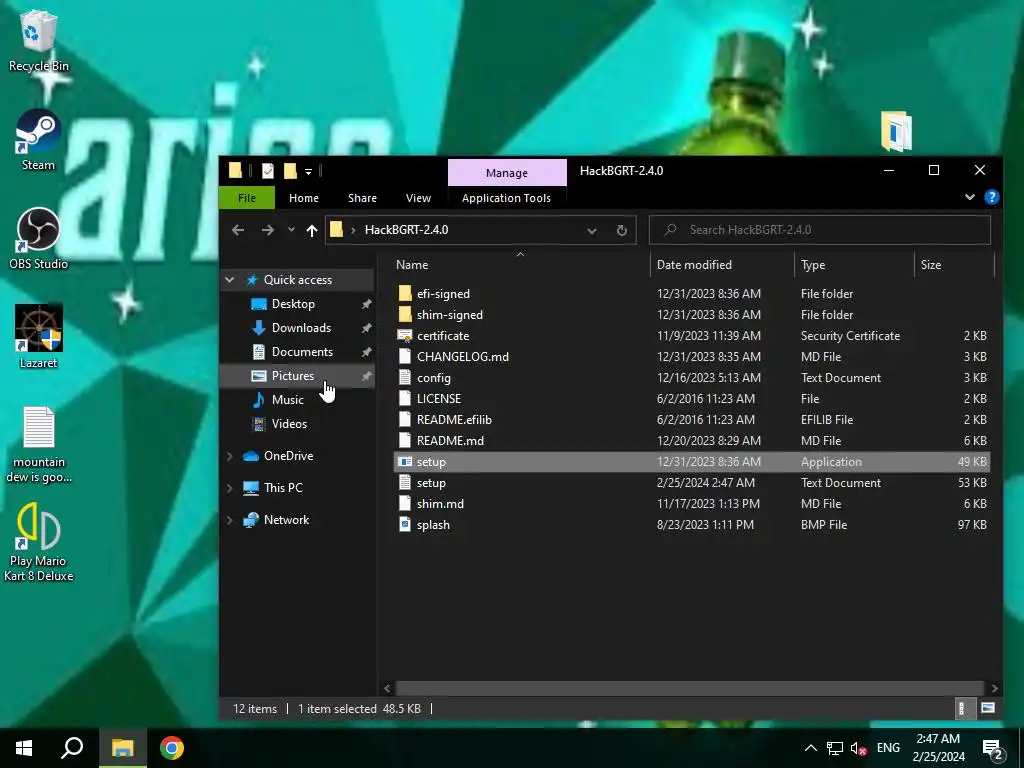This screenshot has width=1024, height=768.
Task: Expand the Network tree node
Action: pos(229,520)
